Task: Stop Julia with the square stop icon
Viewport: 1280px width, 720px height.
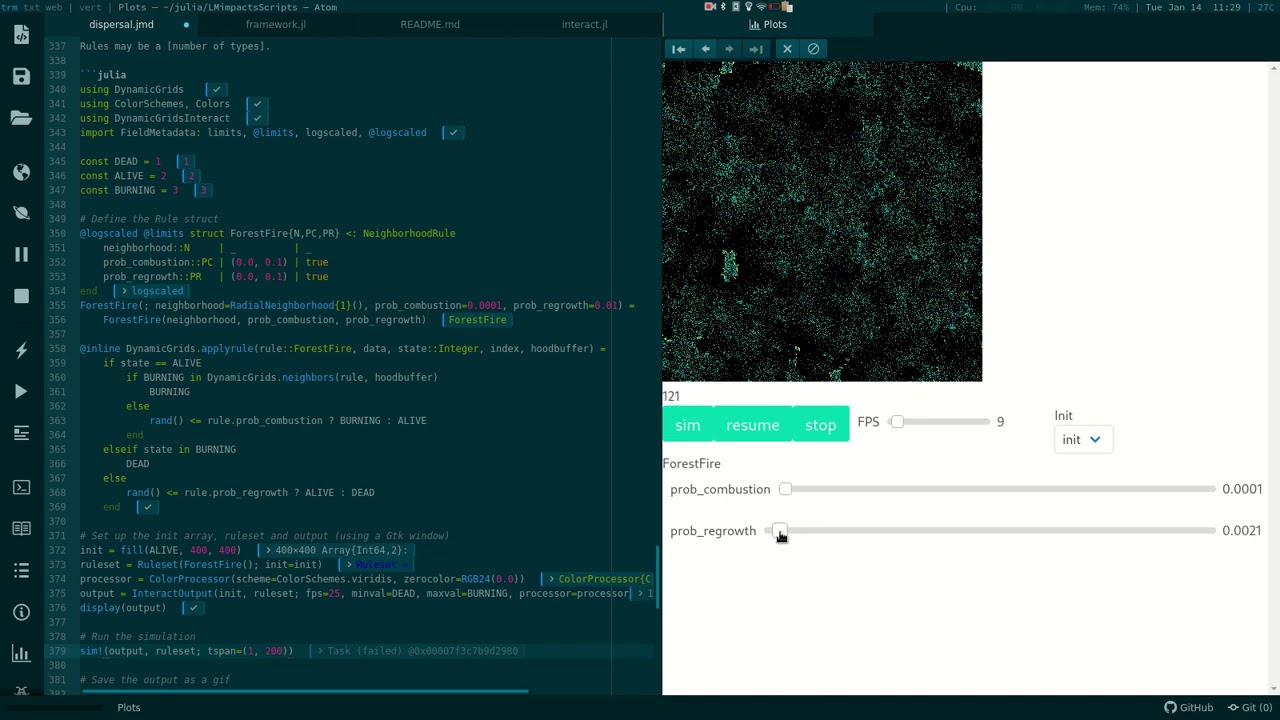Action: pyautogui.click(x=21, y=295)
